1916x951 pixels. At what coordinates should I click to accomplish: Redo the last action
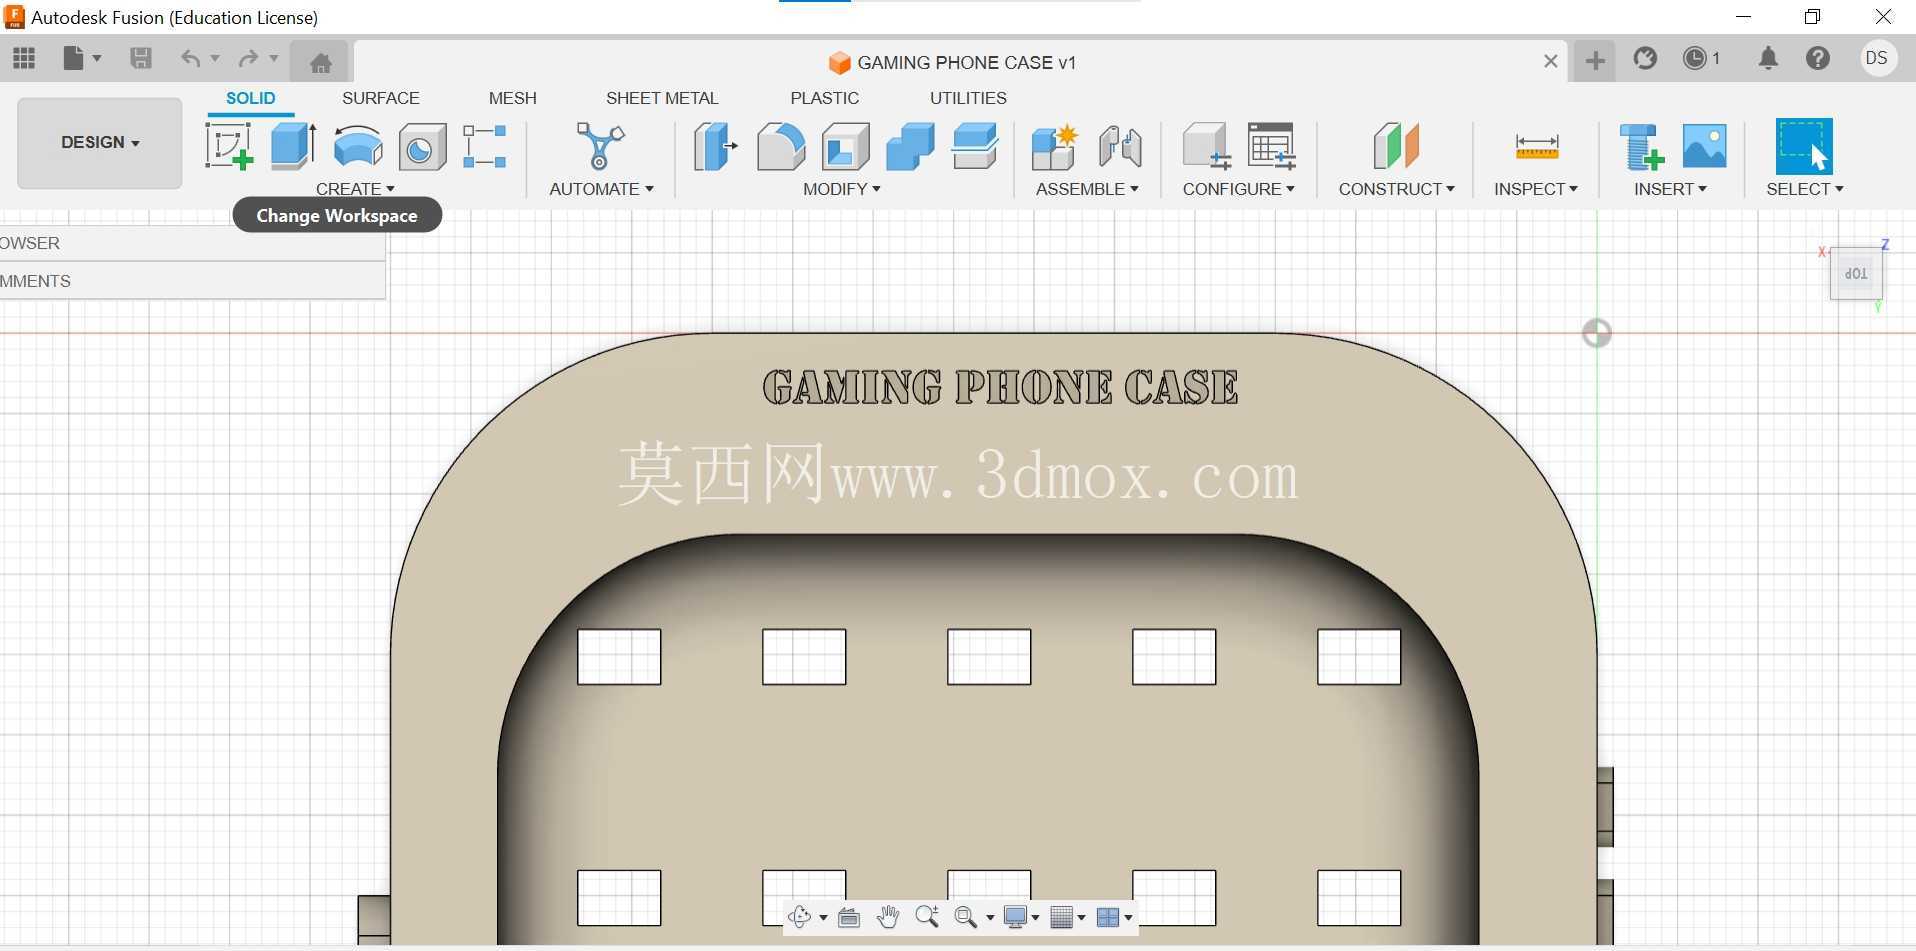tap(248, 59)
